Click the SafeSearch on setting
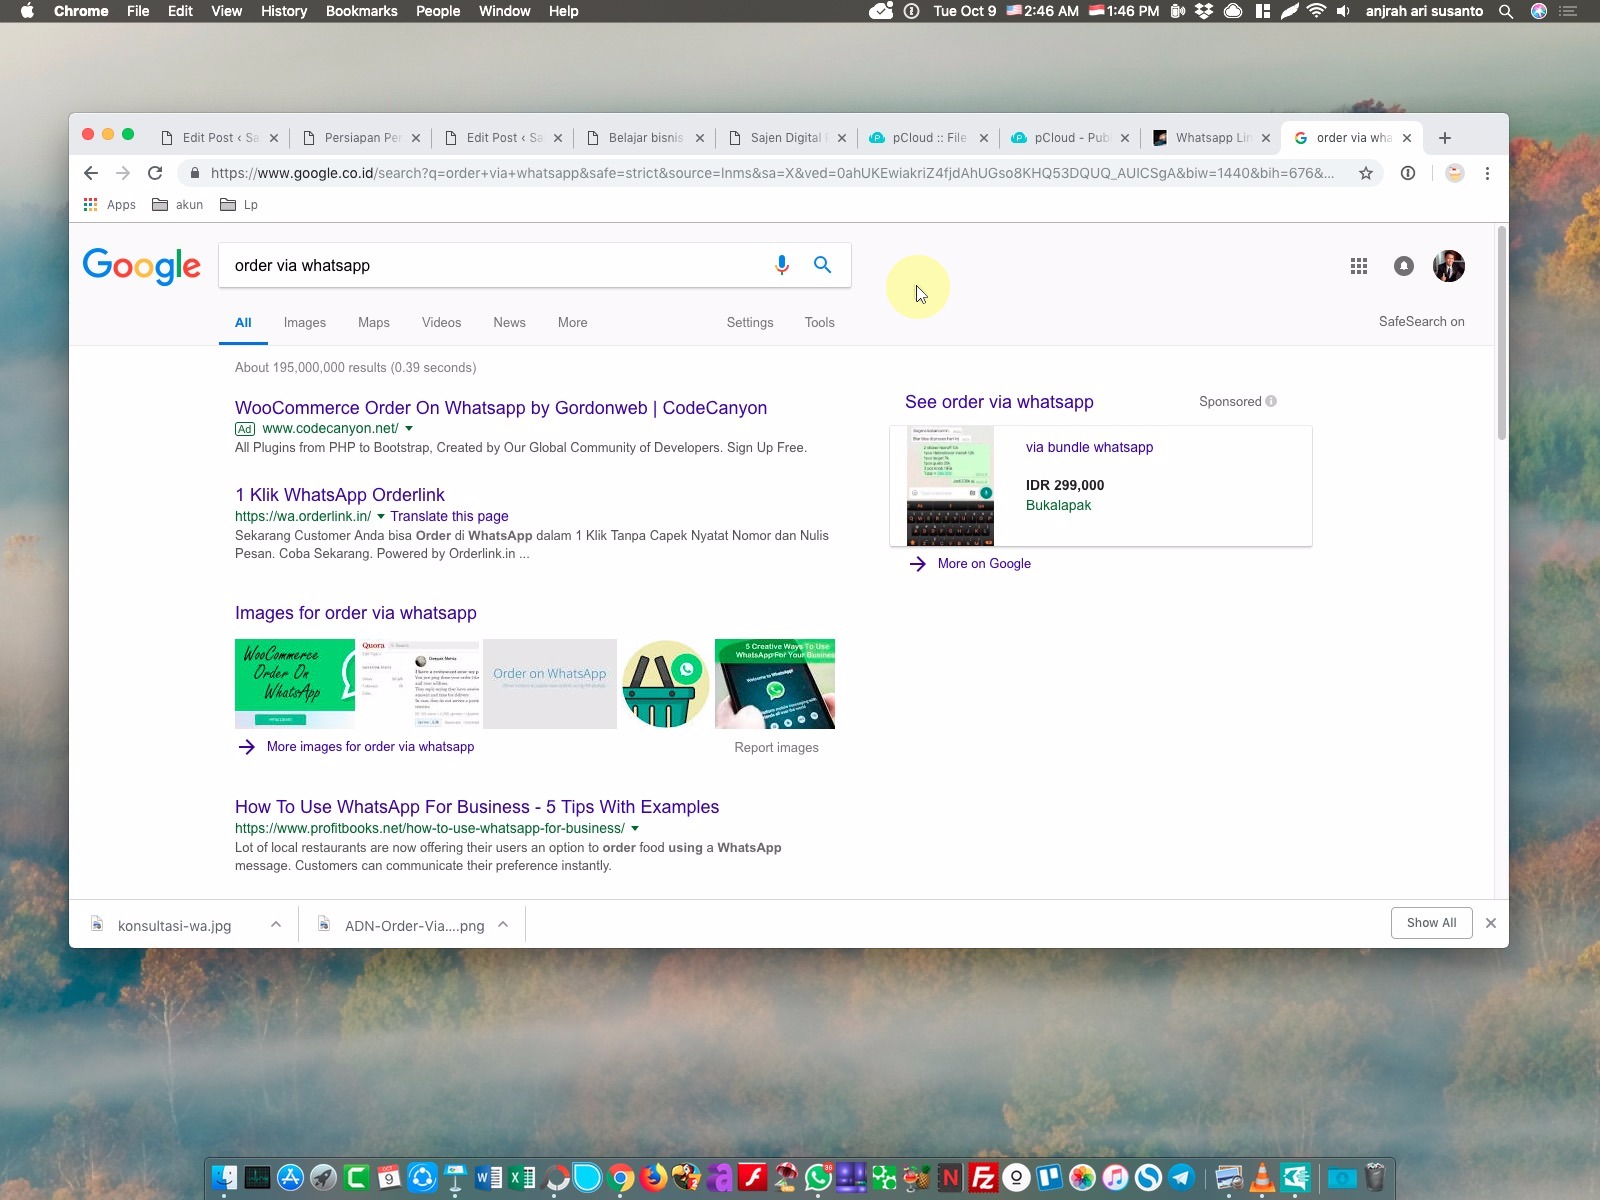This screenshot has width=1600, height=1200. [x=1420, y=322]
